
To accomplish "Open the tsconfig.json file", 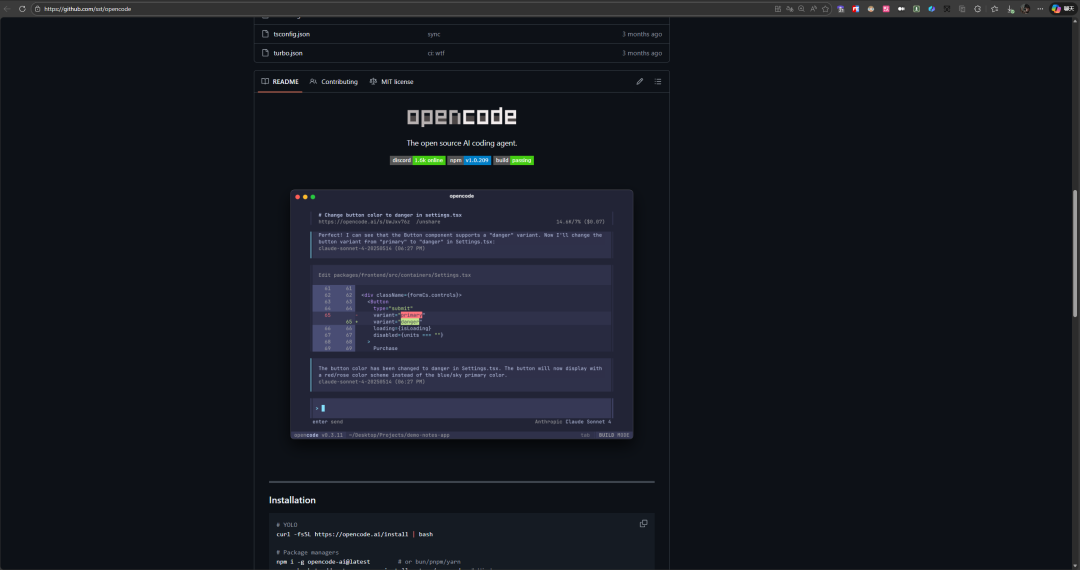I will (x=291, y=34).
